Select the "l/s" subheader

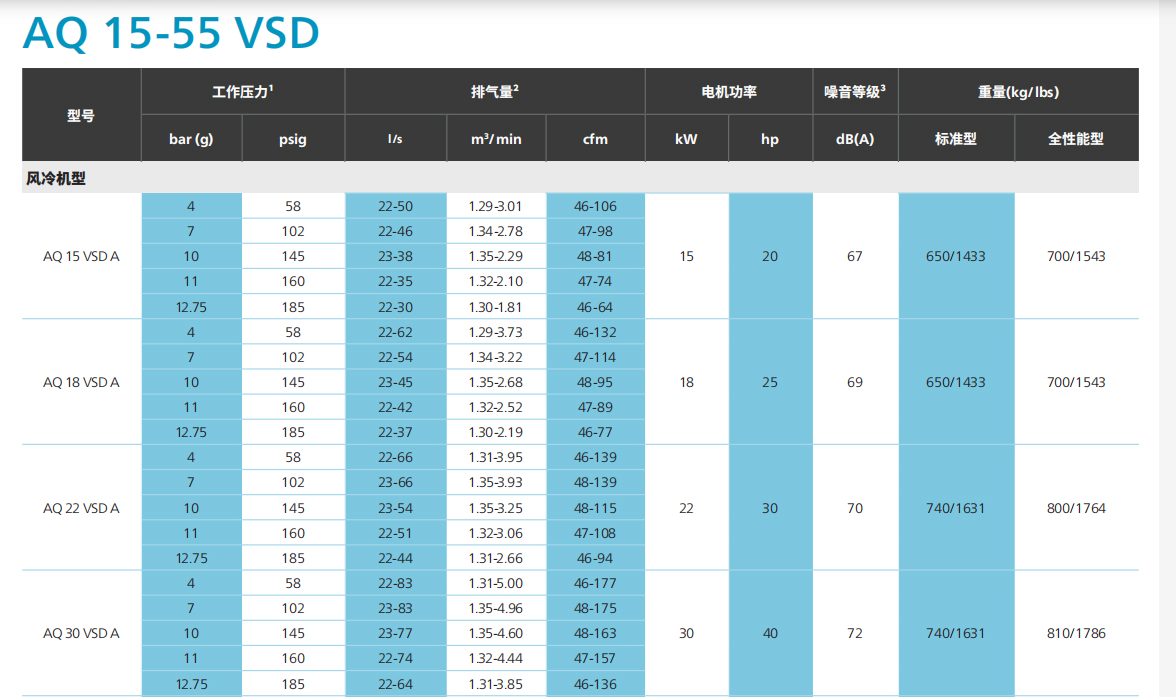click(395, 139)
